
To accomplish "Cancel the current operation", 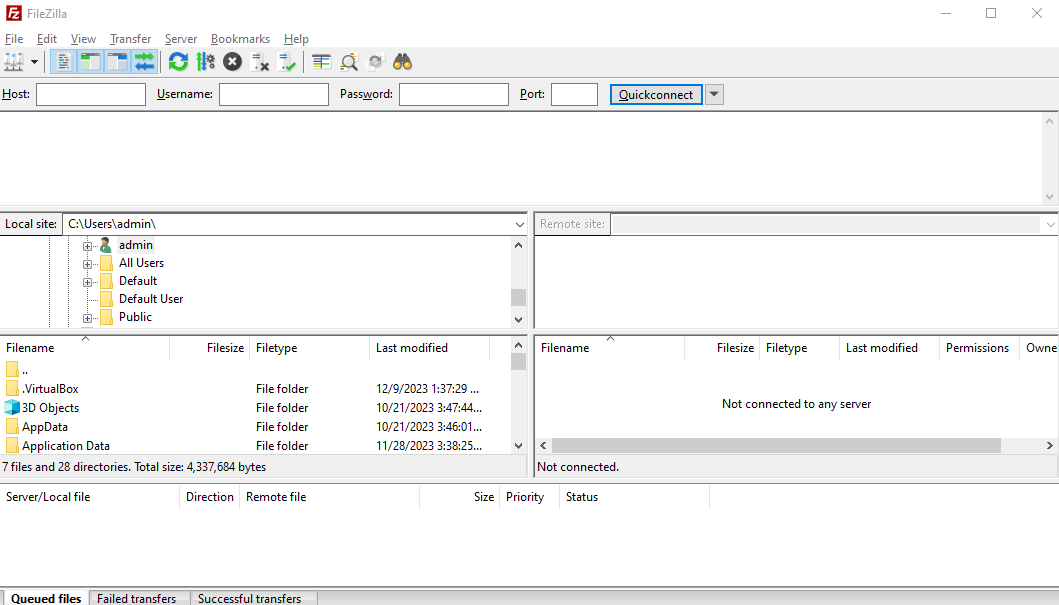I will (x=232, y=62).
